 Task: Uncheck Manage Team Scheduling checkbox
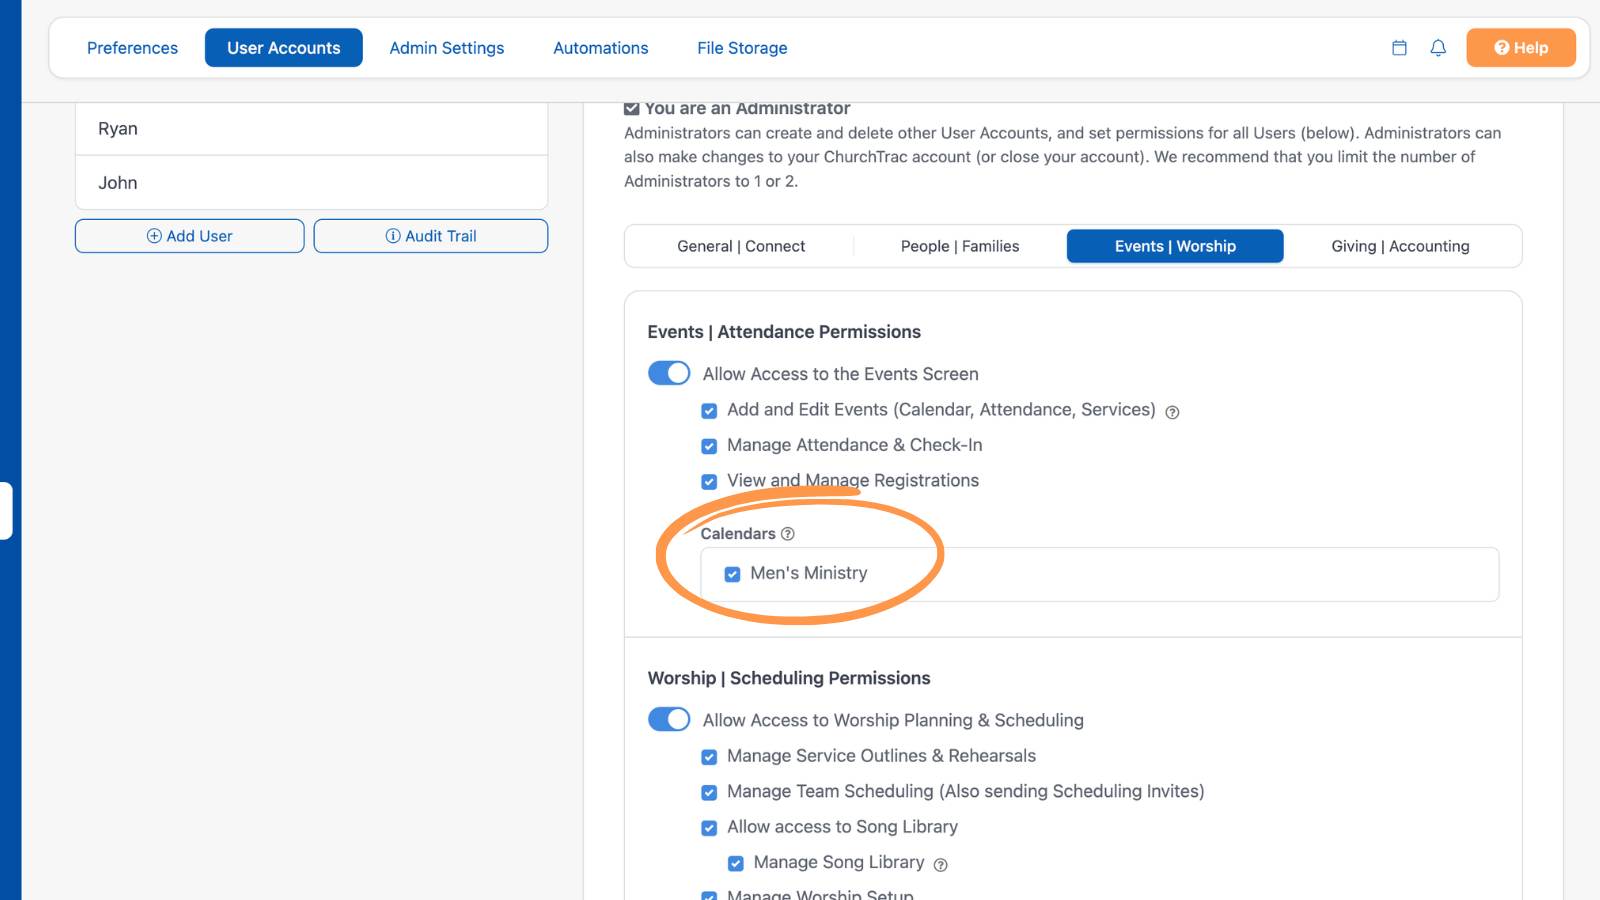tap(709, 793)
